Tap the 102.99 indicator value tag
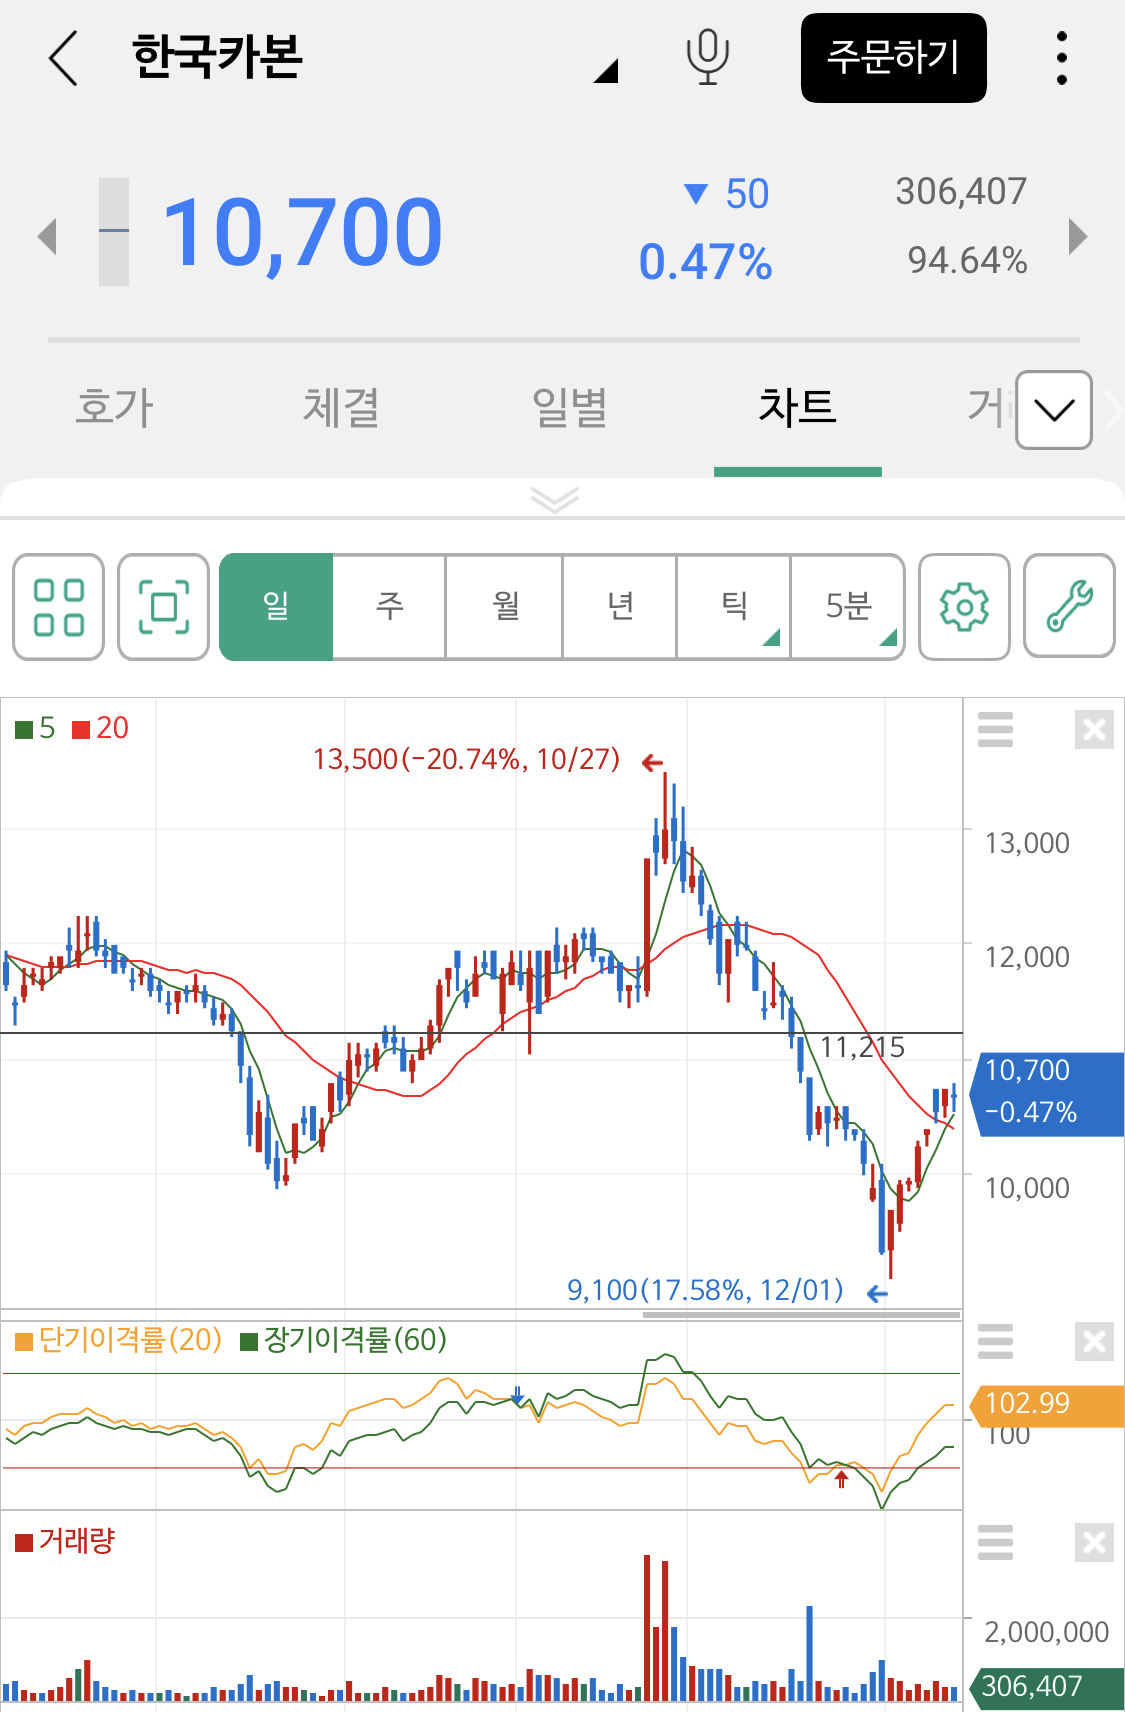Viewport: 1125px width, 1712px height. pyautogui.click(x=1047, y=1404)
